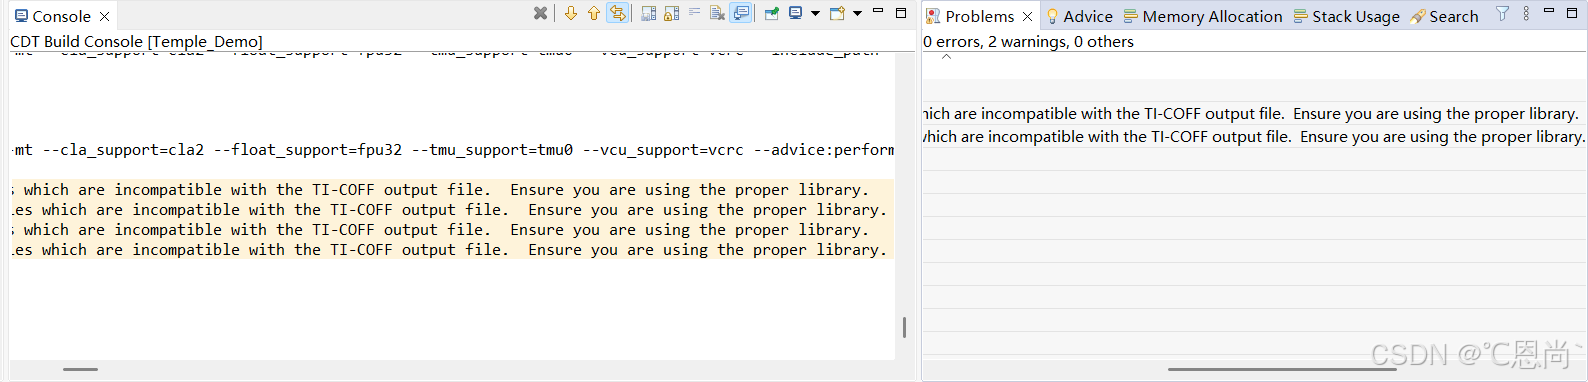Minimize the Console view
Image resolution: width=1588 pixels, height=382 pixels.
[x=878, y=10]
